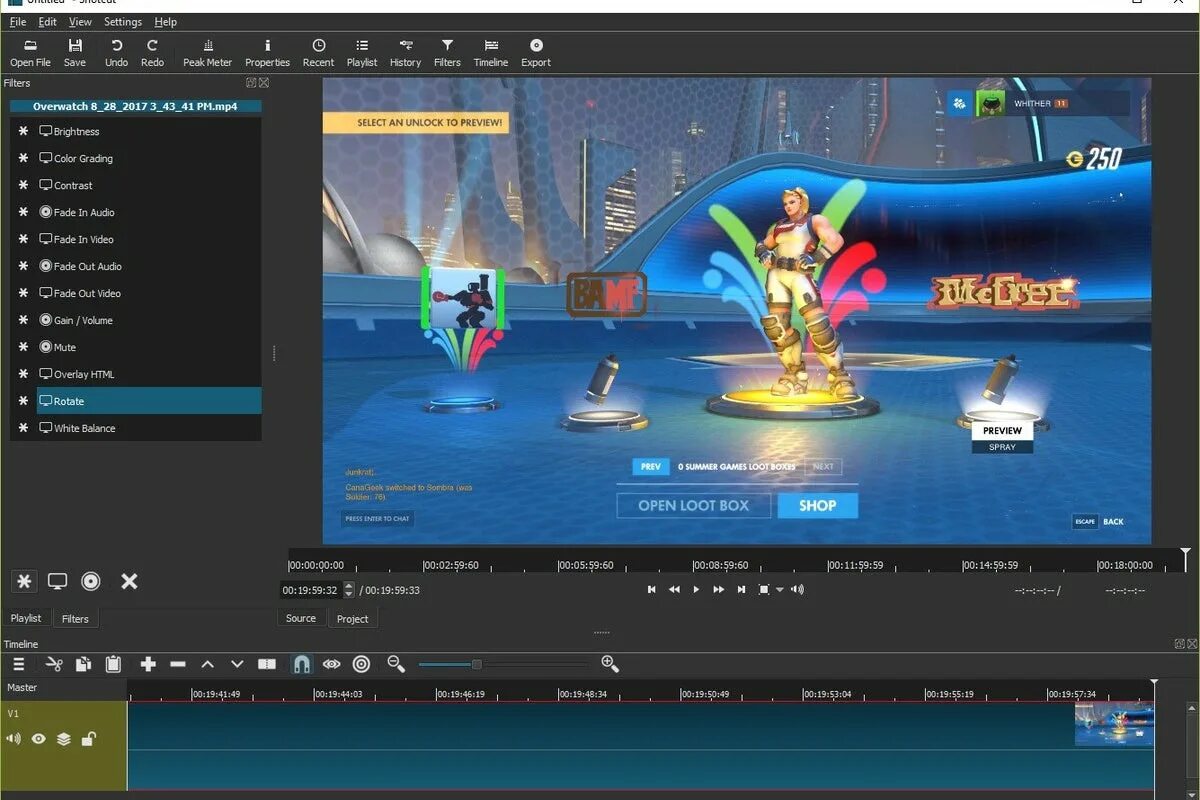Save the project with Save icon
Viewport: 1200px width, 800px height.
point(75,53)
